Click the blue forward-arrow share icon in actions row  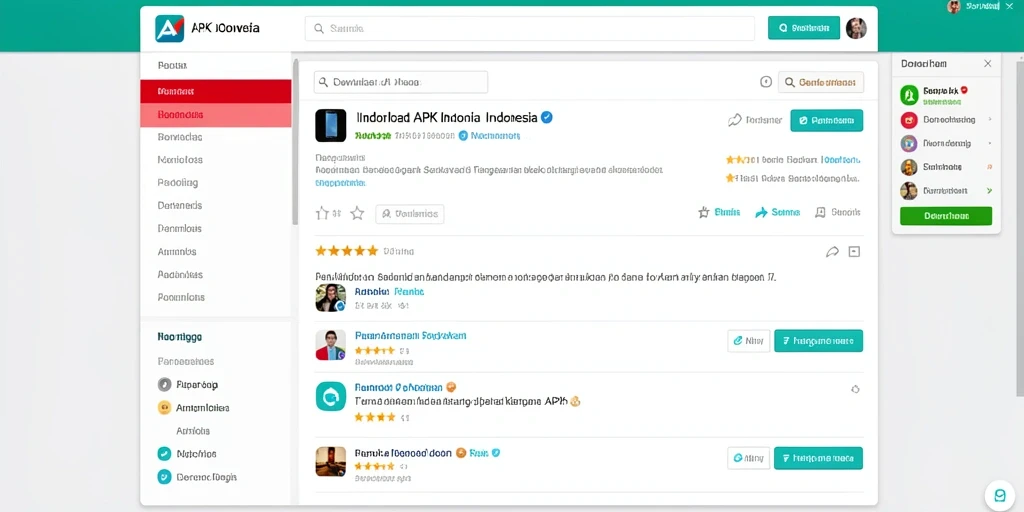[761, 212]
